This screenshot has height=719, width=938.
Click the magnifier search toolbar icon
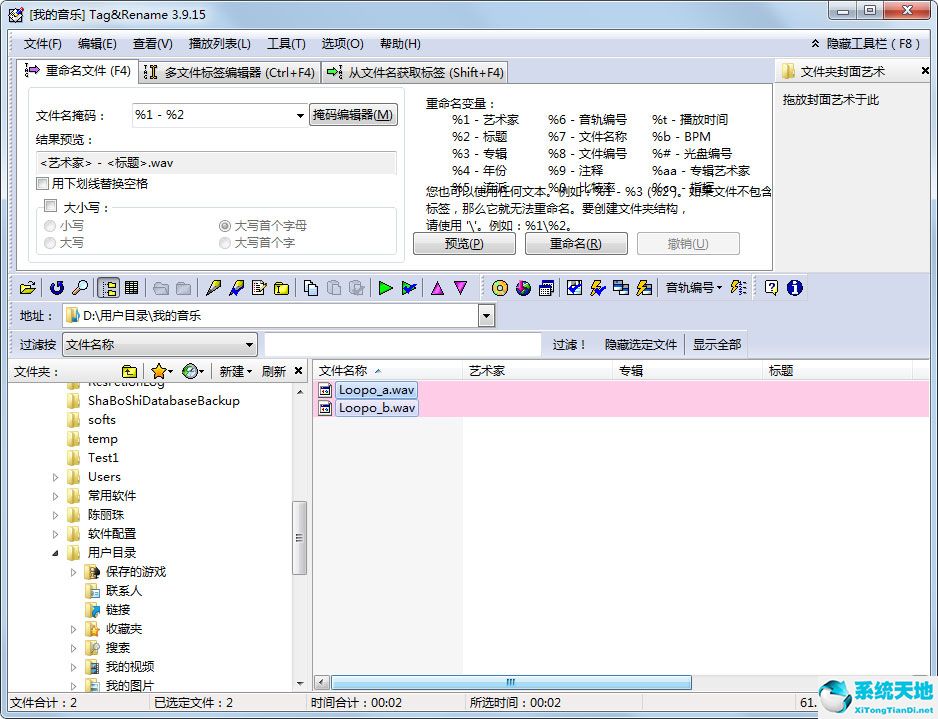pyautogui.click(x=80, y=288)
